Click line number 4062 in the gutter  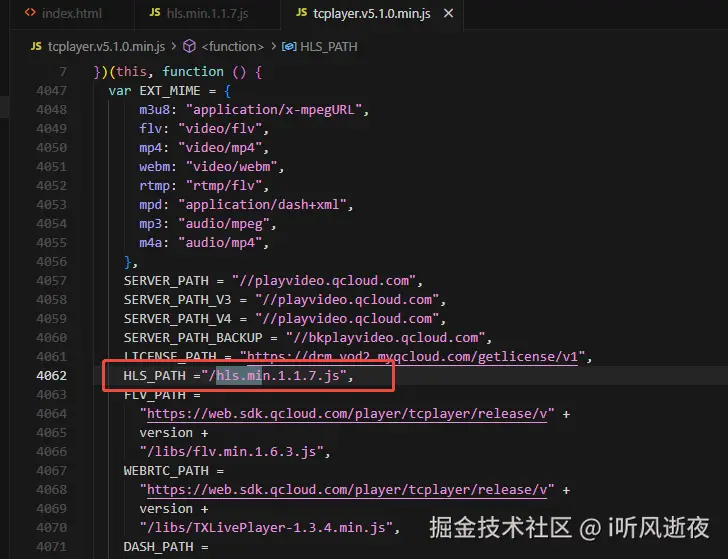point(52,376)
